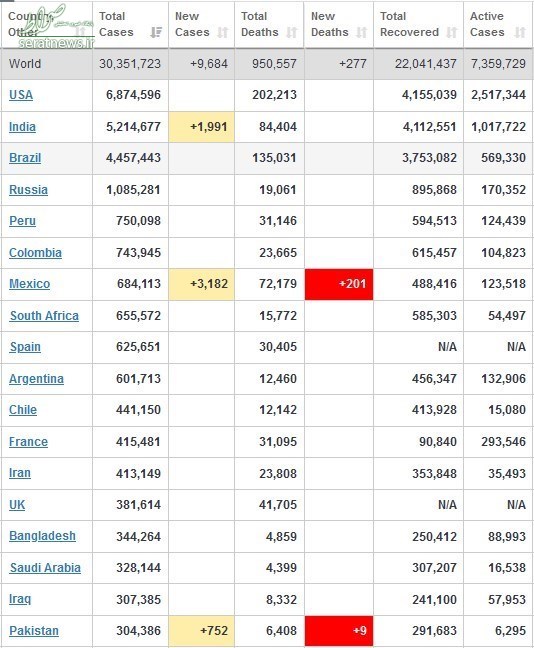Follow the Saudi Arabia link
The image size is (534, 648).
(x=45, y=568)
